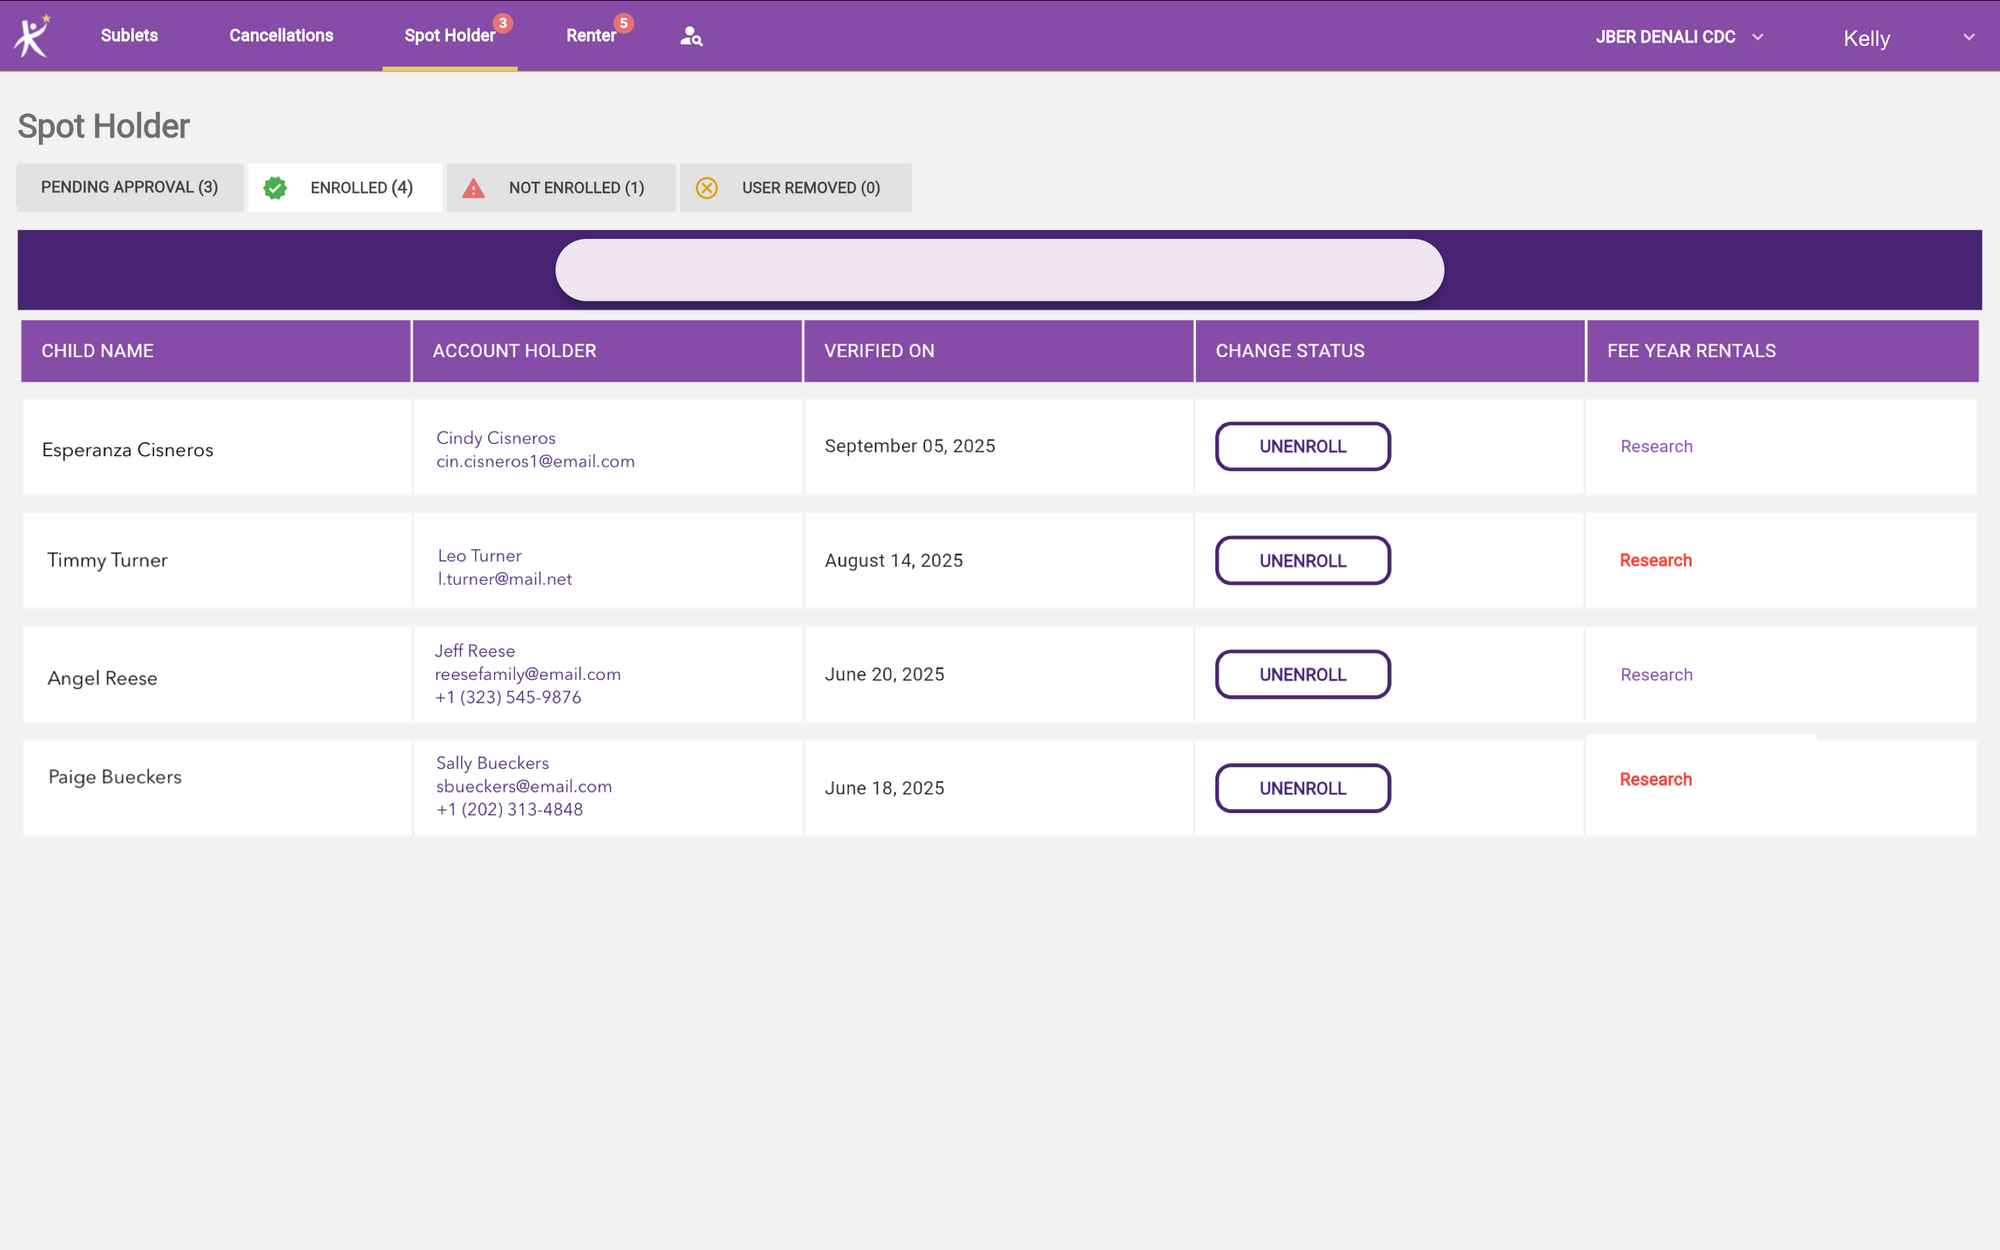Select the Not Enrolled tab

[576, 188]
